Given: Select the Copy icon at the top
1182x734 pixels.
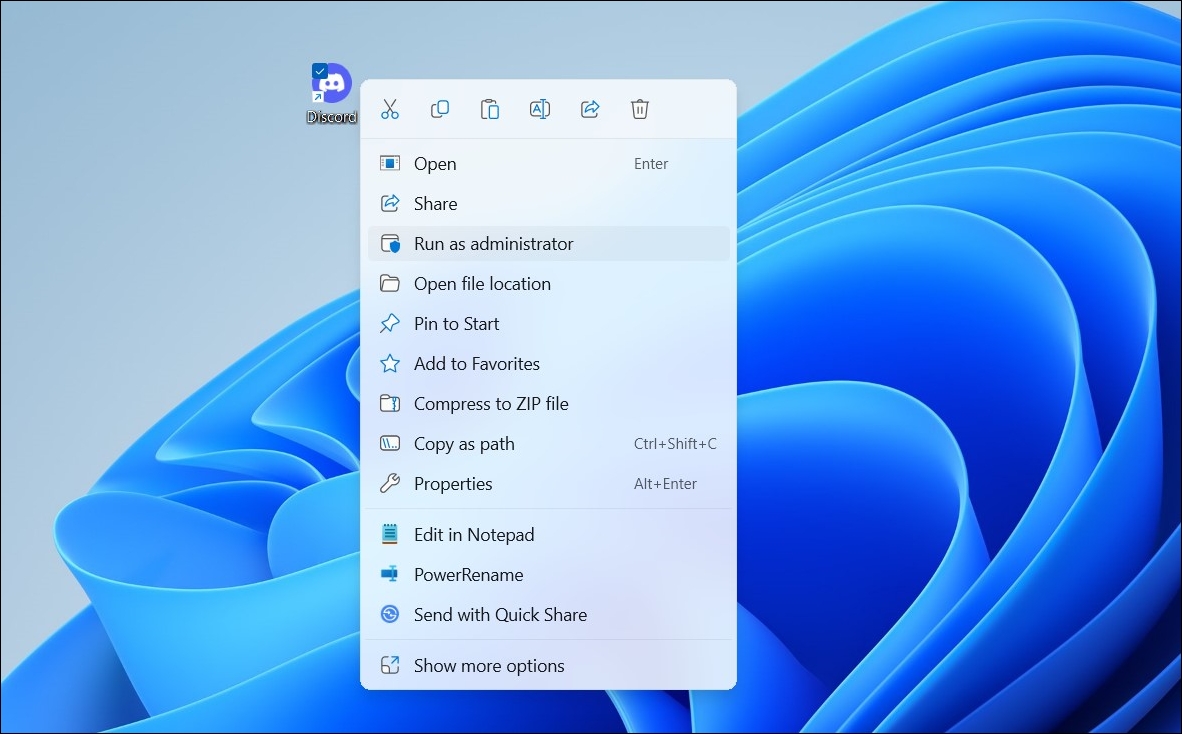Looking at the screenshot, I should pyautogui.click(x=440, y=109).
